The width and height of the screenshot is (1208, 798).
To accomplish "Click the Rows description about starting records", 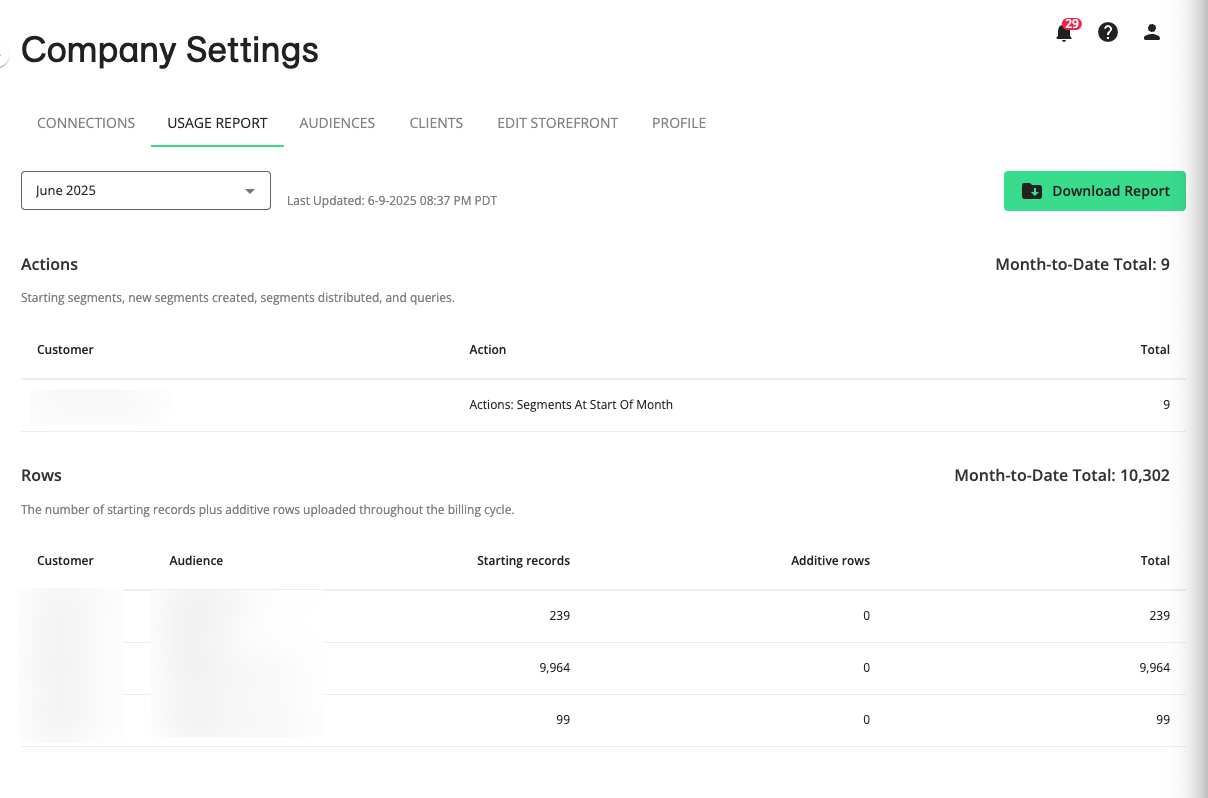I will 267,509.
